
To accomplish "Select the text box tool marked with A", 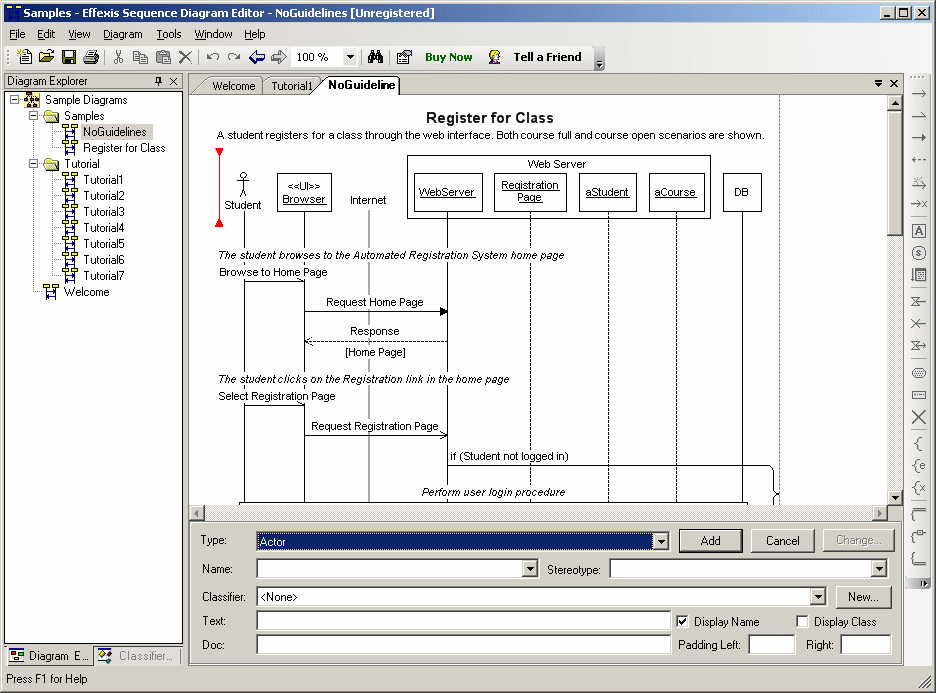I will [917, 230].
